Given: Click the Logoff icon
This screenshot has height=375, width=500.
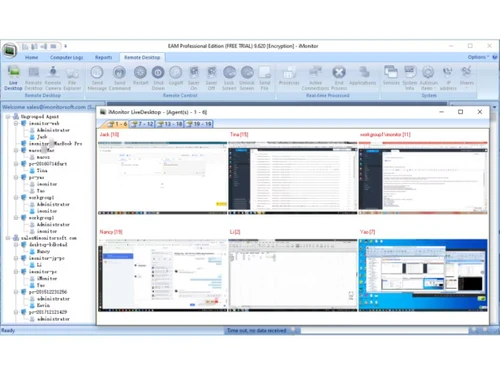Looking at the screenshot, I should click(x=176, y=75).
